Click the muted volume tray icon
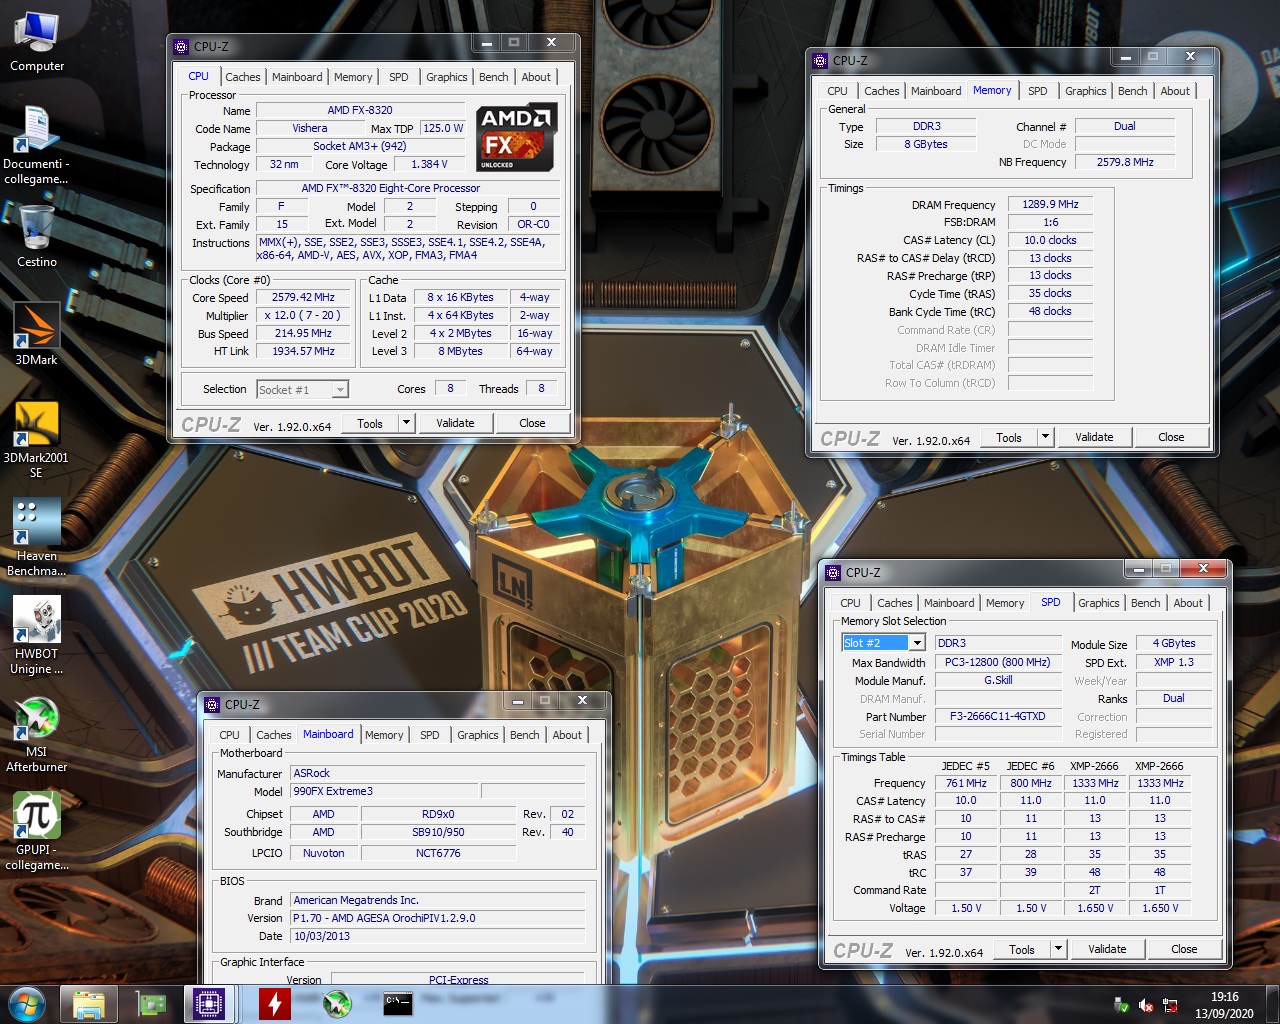The height and width of the screenshot is (1024, 1280). (1146, 1006)
